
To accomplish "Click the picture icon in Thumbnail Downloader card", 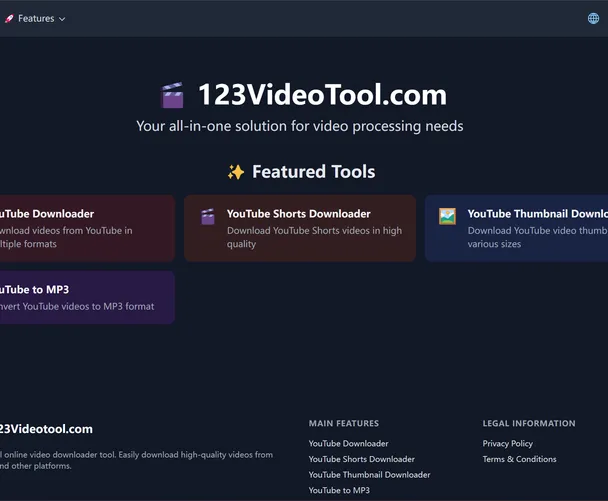I will pos(447,216).
